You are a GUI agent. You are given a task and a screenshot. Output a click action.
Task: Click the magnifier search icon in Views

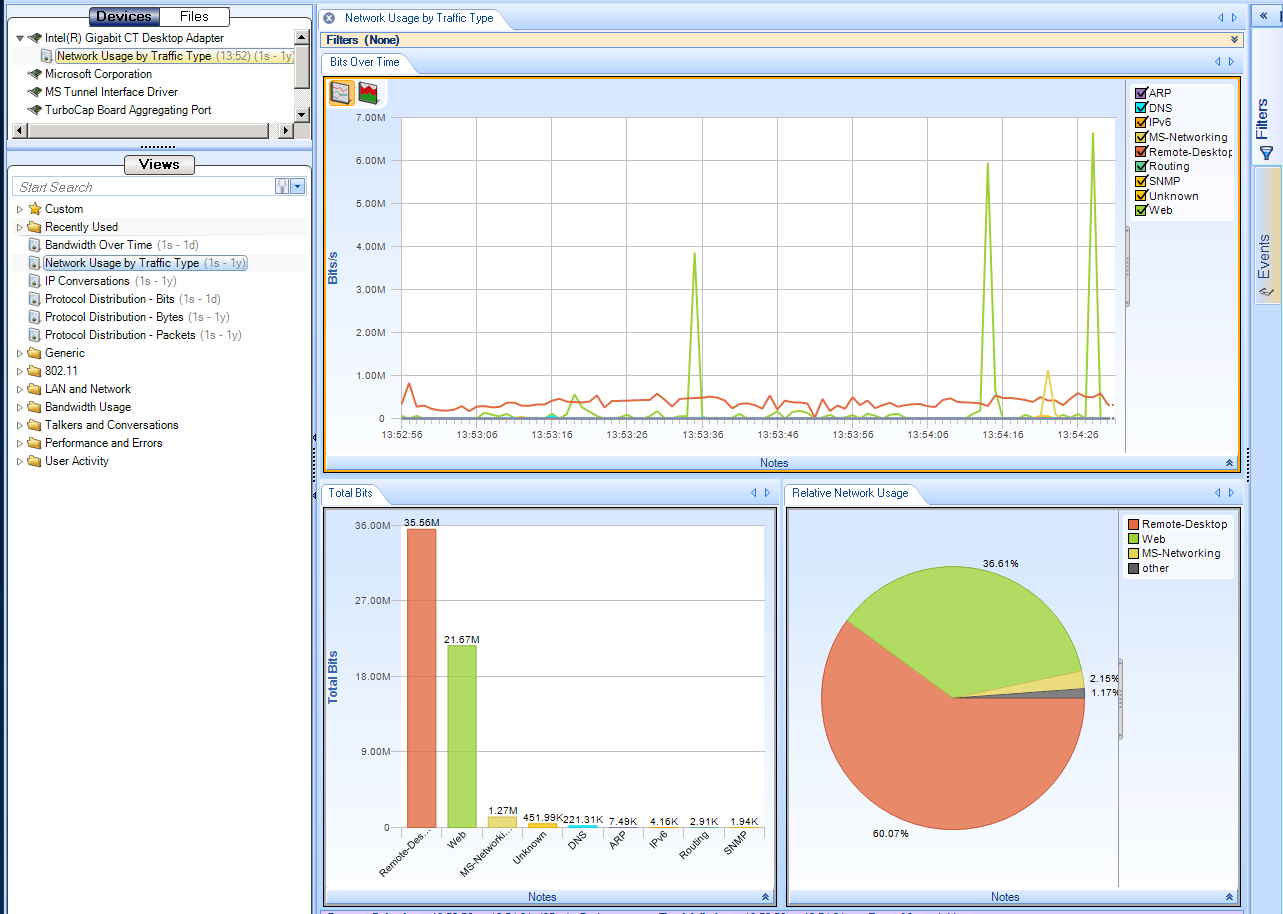pyautogui.click(x=281, y=187)
